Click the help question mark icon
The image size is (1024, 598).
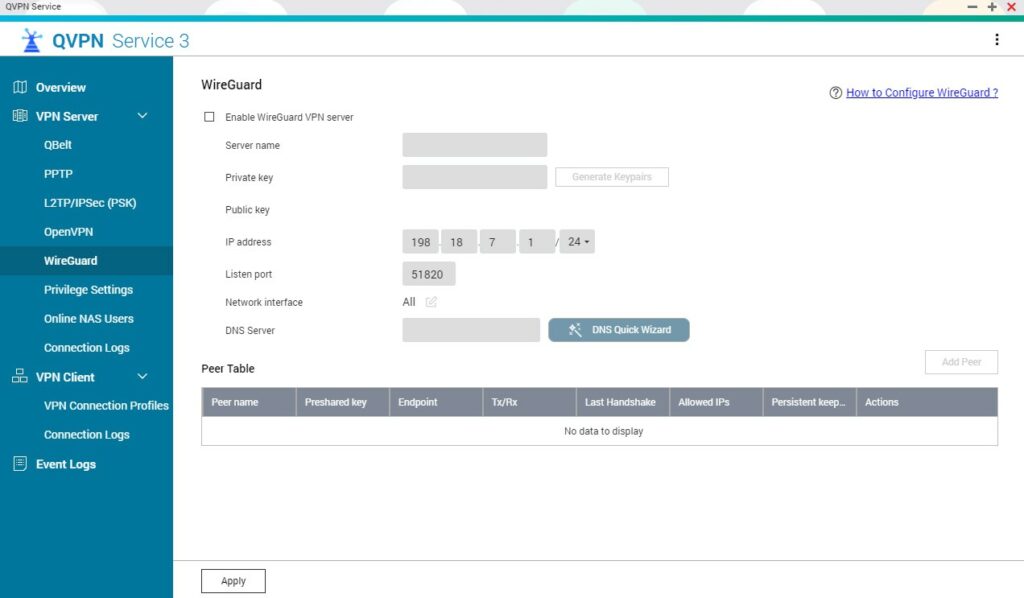coord(835,93)
